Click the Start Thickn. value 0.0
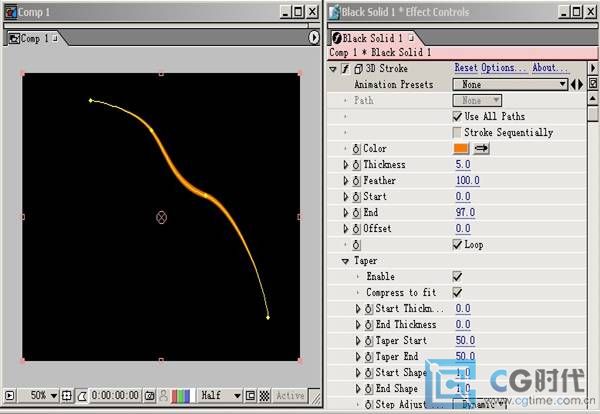The image size is (600, 414). point(463,309)
